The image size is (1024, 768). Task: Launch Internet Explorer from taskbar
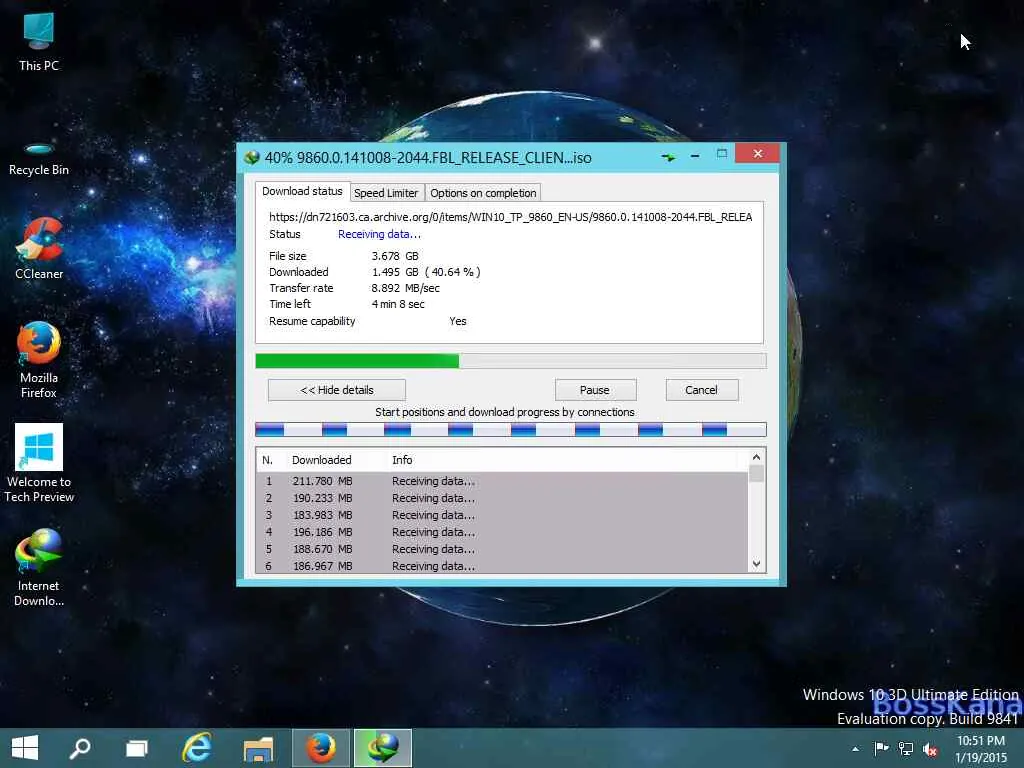click(197, 748)
